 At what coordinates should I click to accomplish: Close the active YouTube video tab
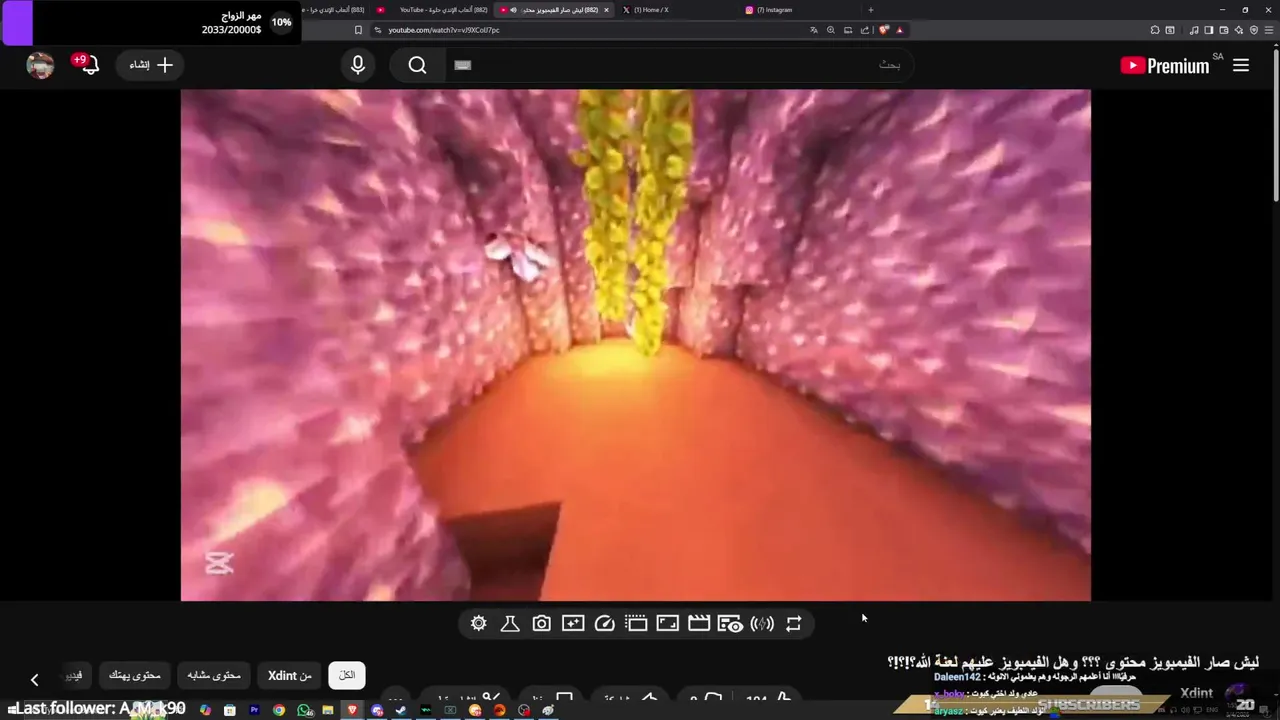(x=606, y=10)
